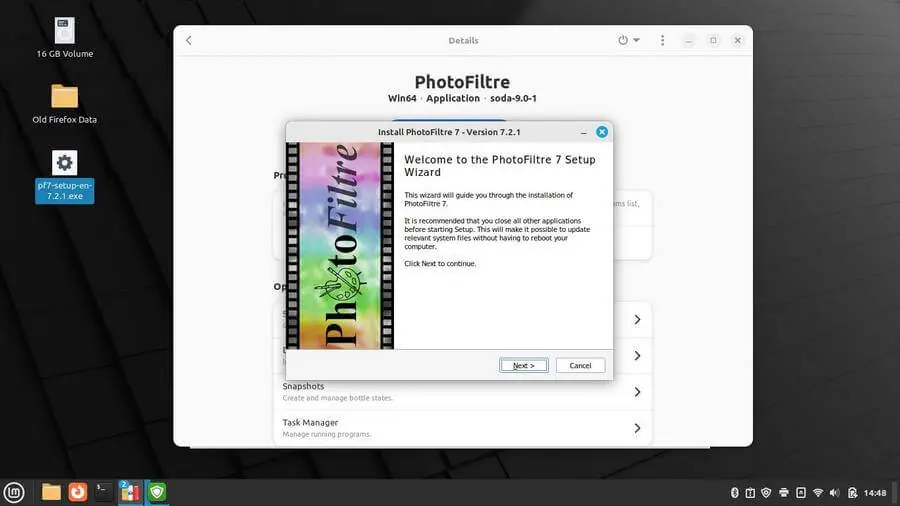Go back from the Details page
Image resolution: width=900 pixels, height=506 pixels.
[x=189, y=41]
